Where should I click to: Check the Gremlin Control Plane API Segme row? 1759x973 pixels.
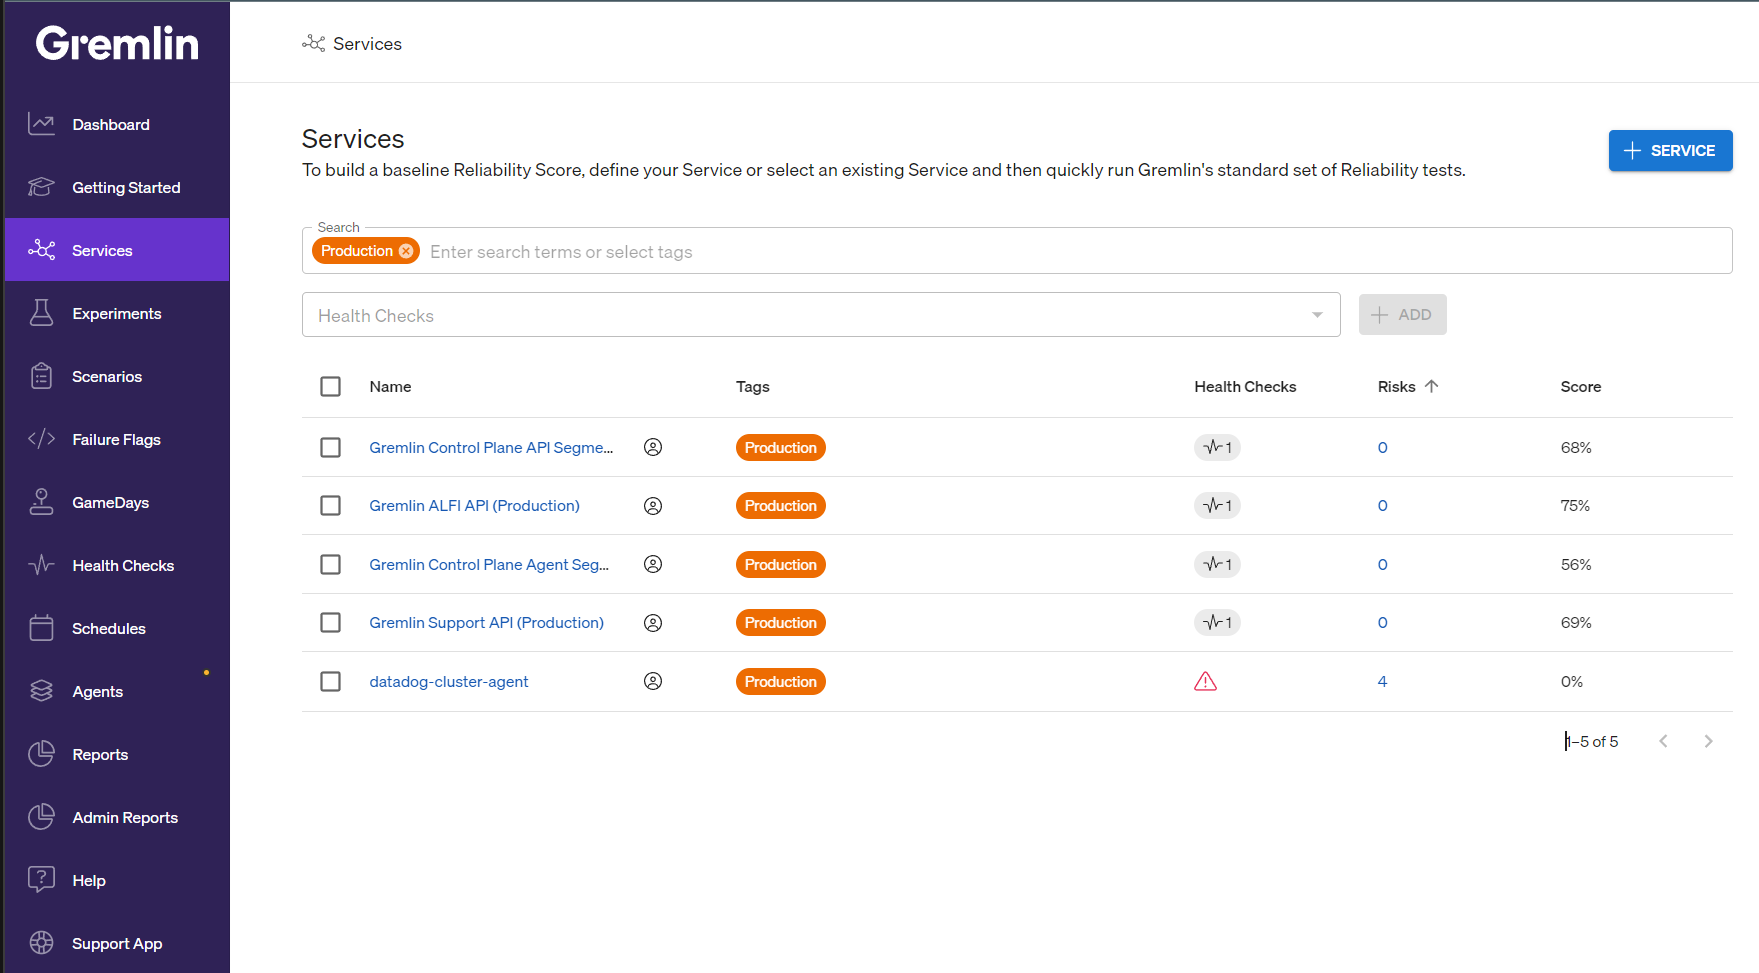point(331,447)
